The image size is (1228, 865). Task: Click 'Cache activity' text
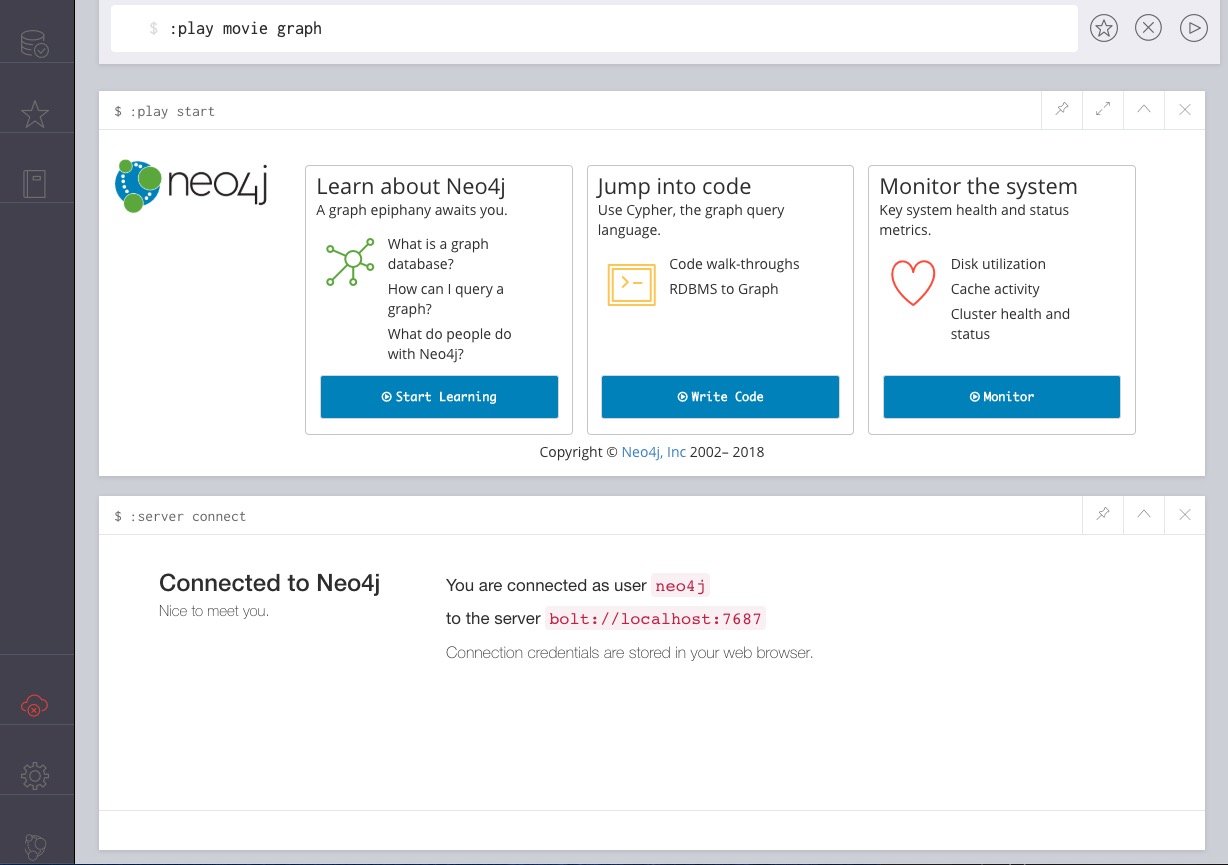click(x=995, y=289)
